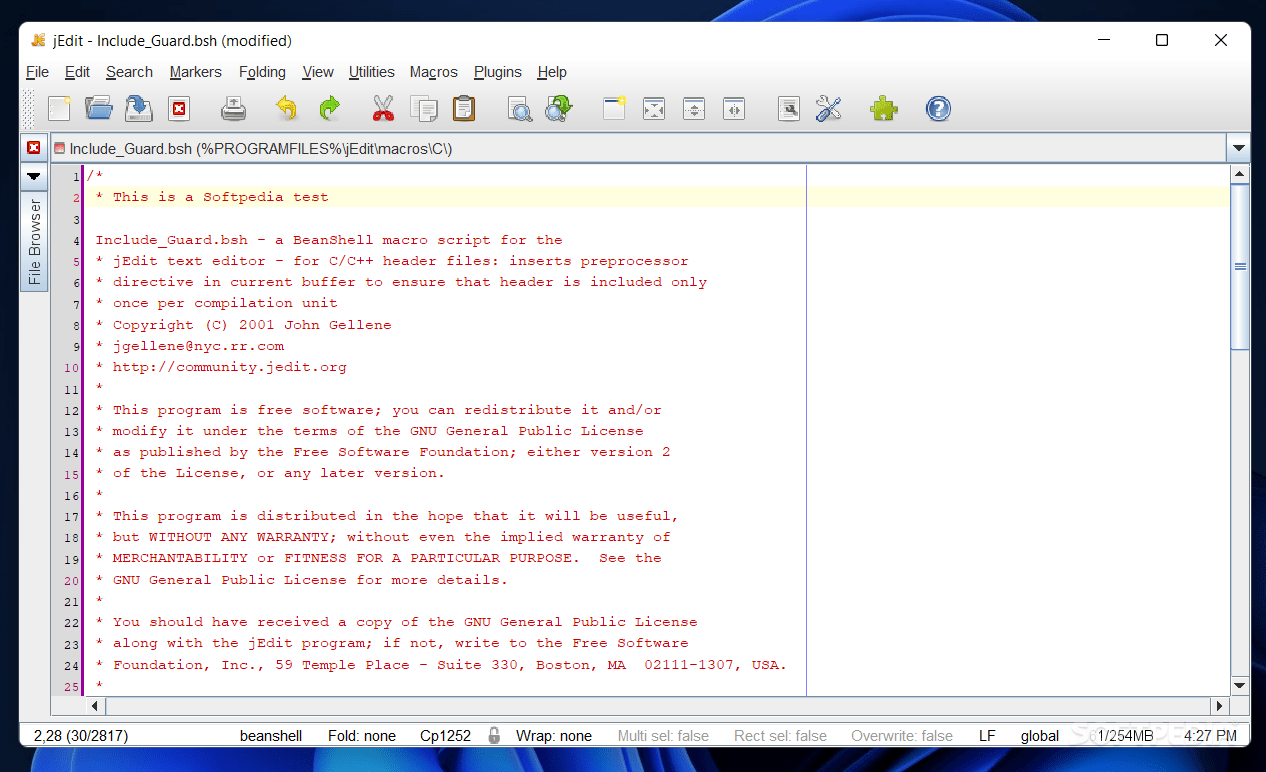Open the Help menu
The image size is (1266, 772).
point(551,72)
